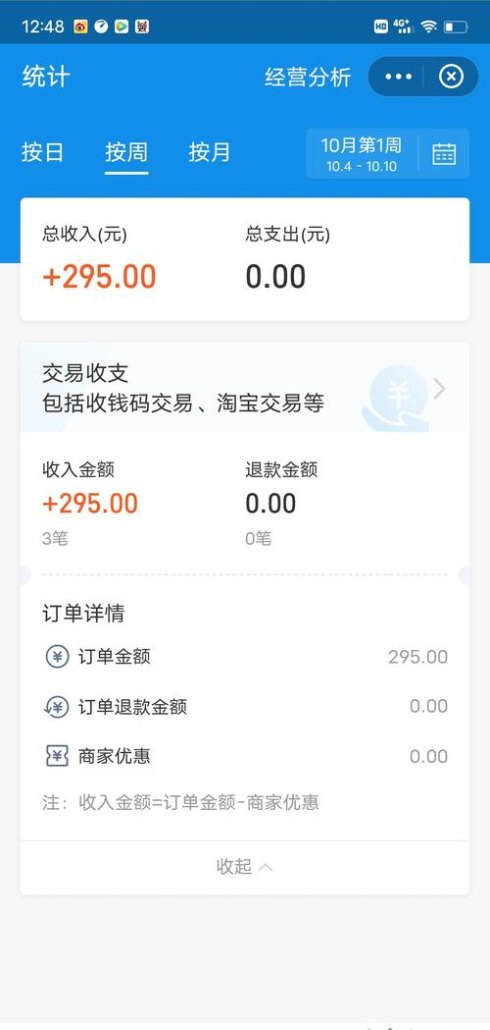Screen dimensions: 490x1030
Task: Tap the 订单金额 295.00 row
Action: (244, 657)
